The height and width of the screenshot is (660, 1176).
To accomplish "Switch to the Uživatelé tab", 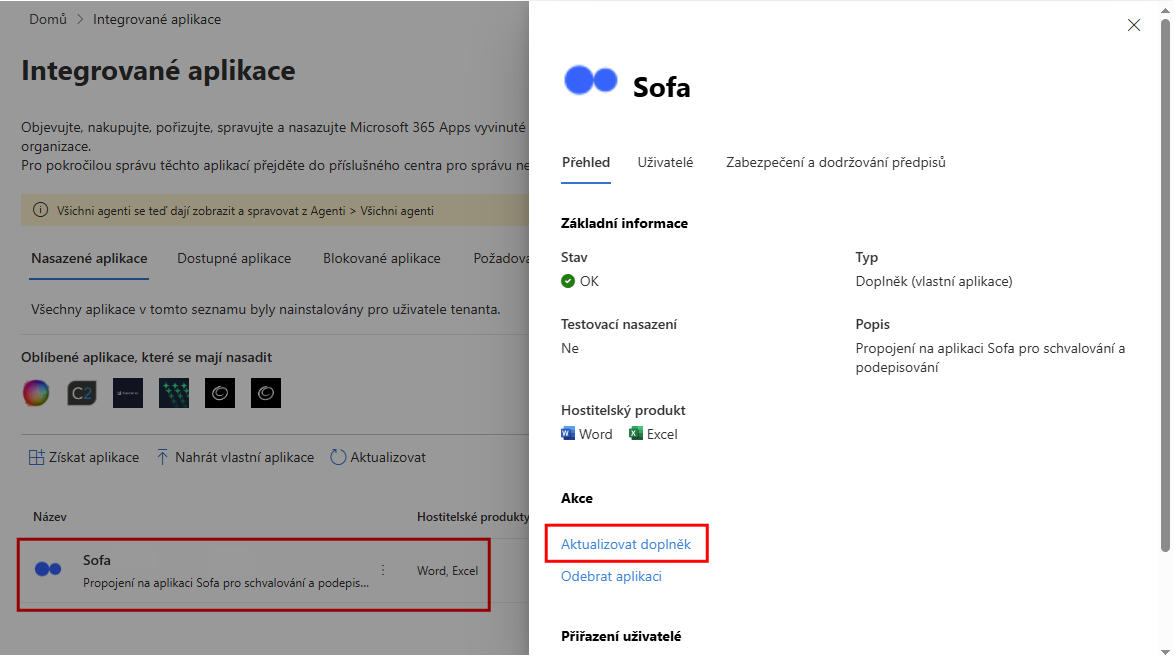I will tap(665, 162).
